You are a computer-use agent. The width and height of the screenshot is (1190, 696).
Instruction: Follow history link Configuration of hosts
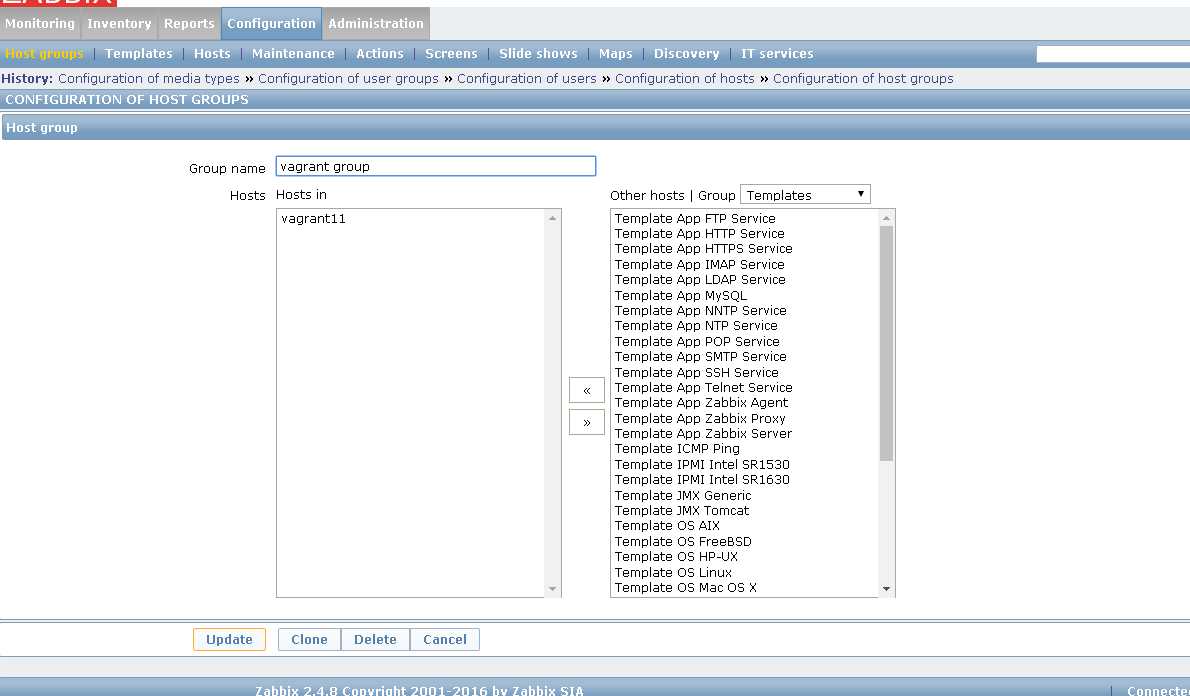(x=685, y=79)
